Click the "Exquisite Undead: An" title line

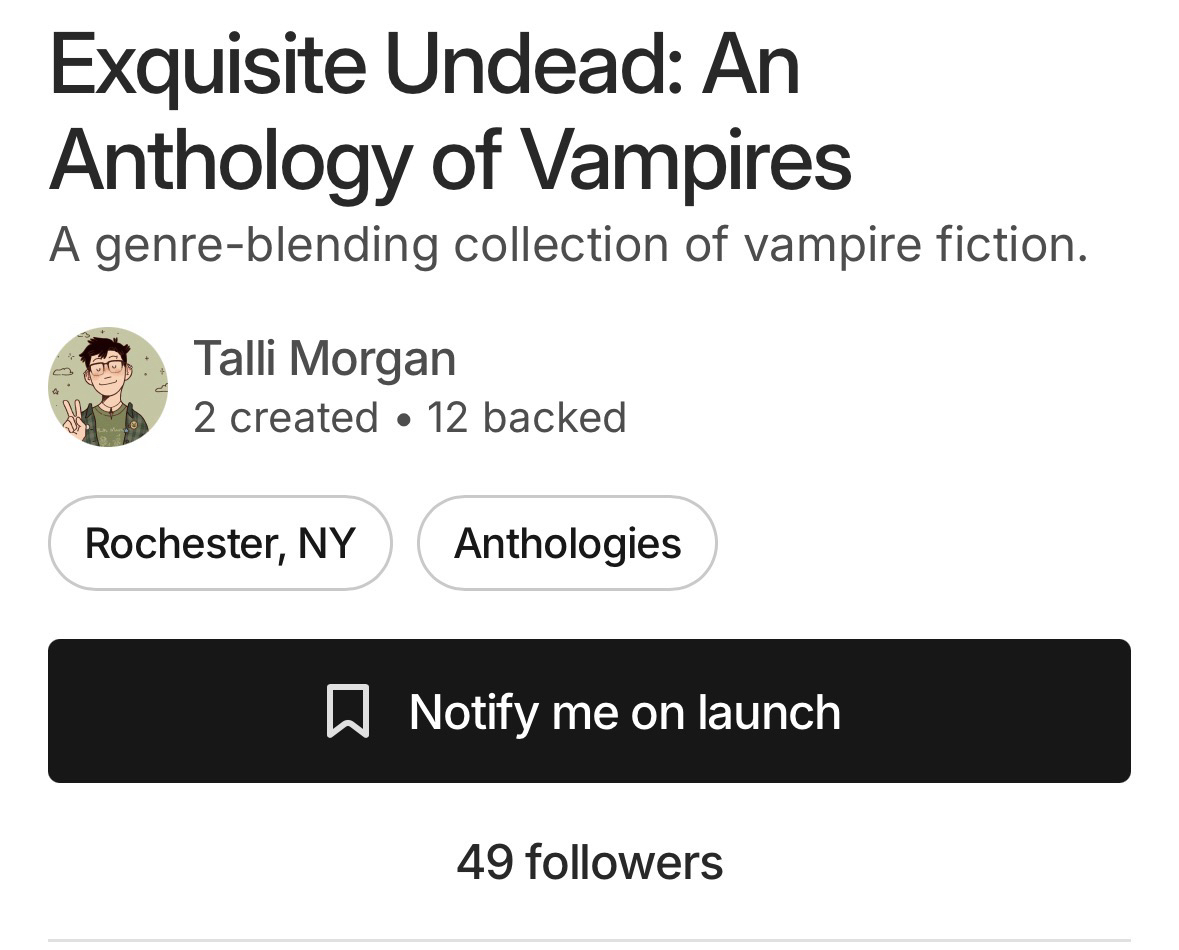click(x=424, y=65)
